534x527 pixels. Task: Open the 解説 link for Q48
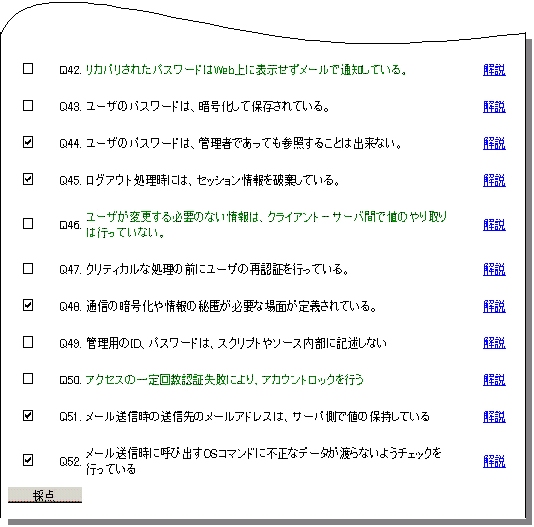coord(494,307)
